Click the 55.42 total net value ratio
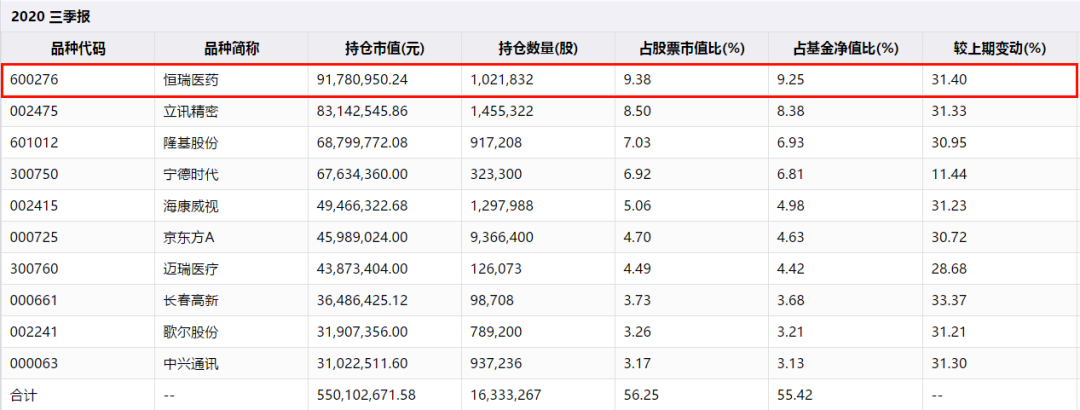 click(x=794, y=396)
